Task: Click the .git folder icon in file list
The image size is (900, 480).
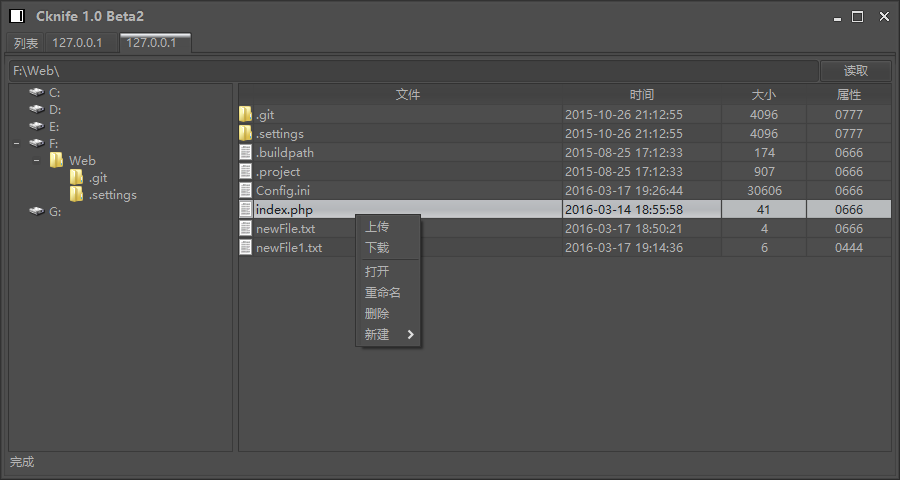Action: (x=246, y=115)
